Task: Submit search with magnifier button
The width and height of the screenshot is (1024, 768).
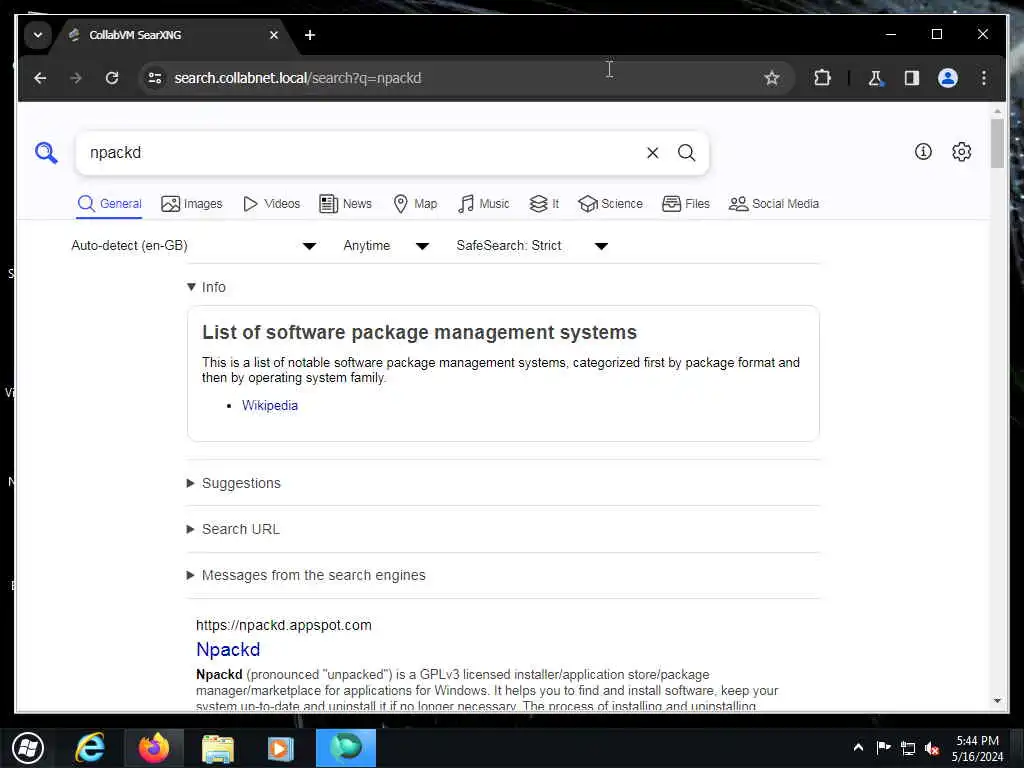Action: tap(686, 153)
